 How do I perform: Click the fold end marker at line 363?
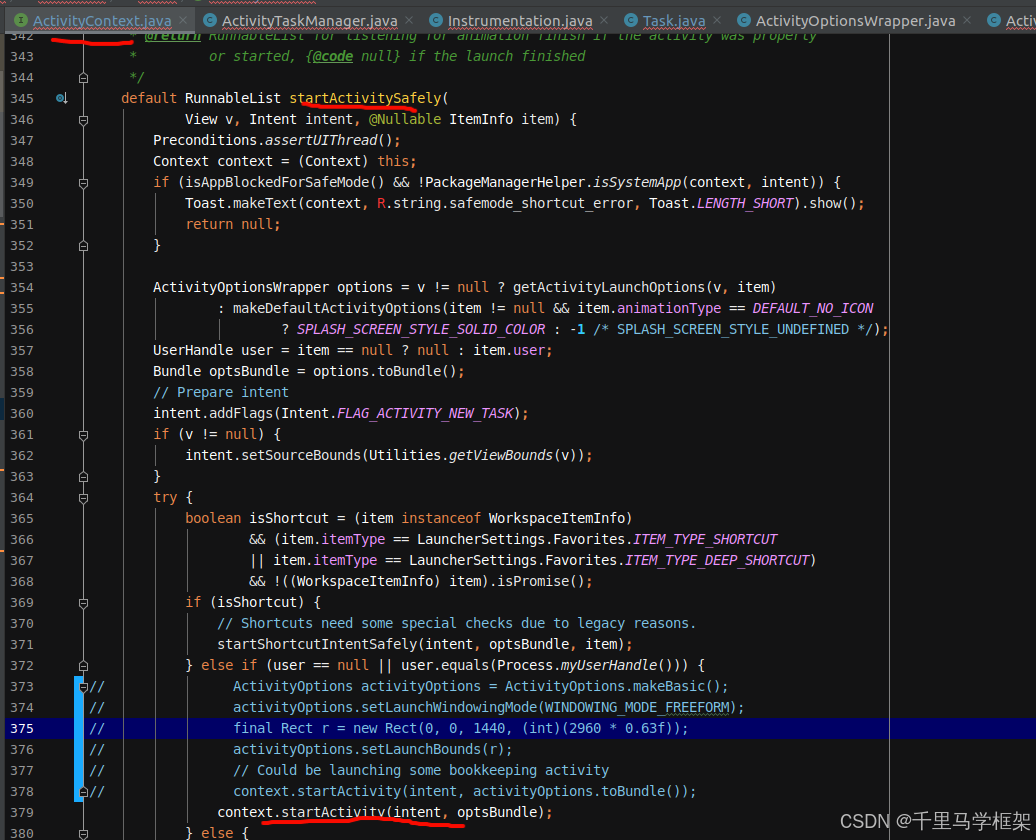coord(83,477)
